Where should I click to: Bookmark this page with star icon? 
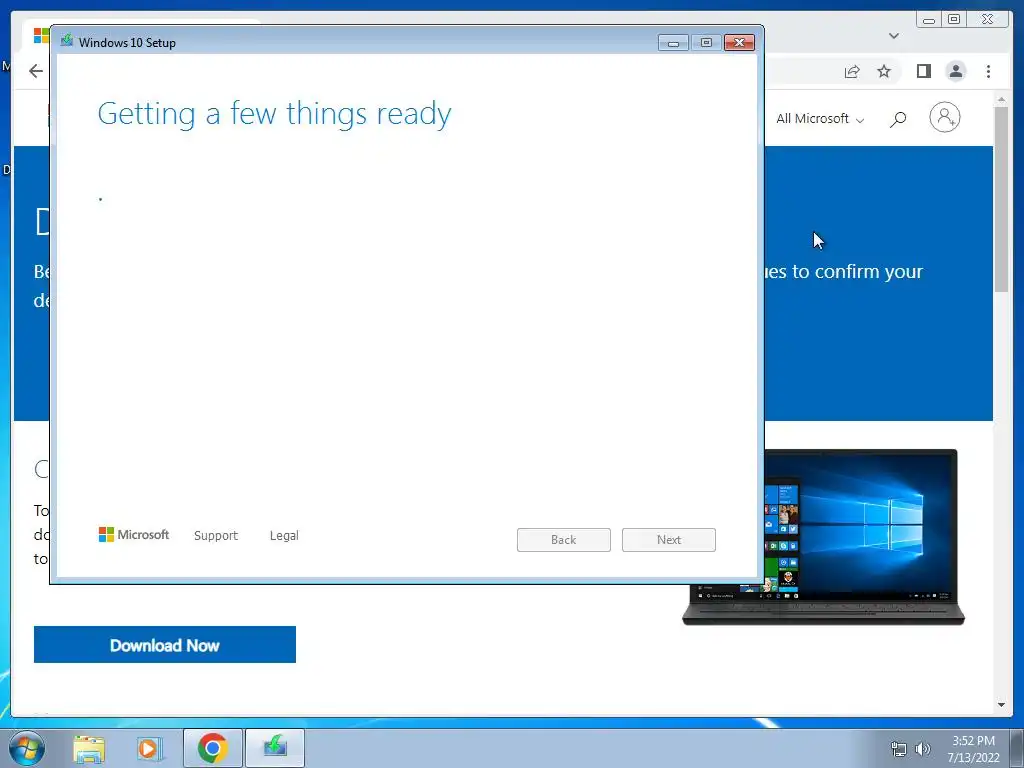pos(884,71)
